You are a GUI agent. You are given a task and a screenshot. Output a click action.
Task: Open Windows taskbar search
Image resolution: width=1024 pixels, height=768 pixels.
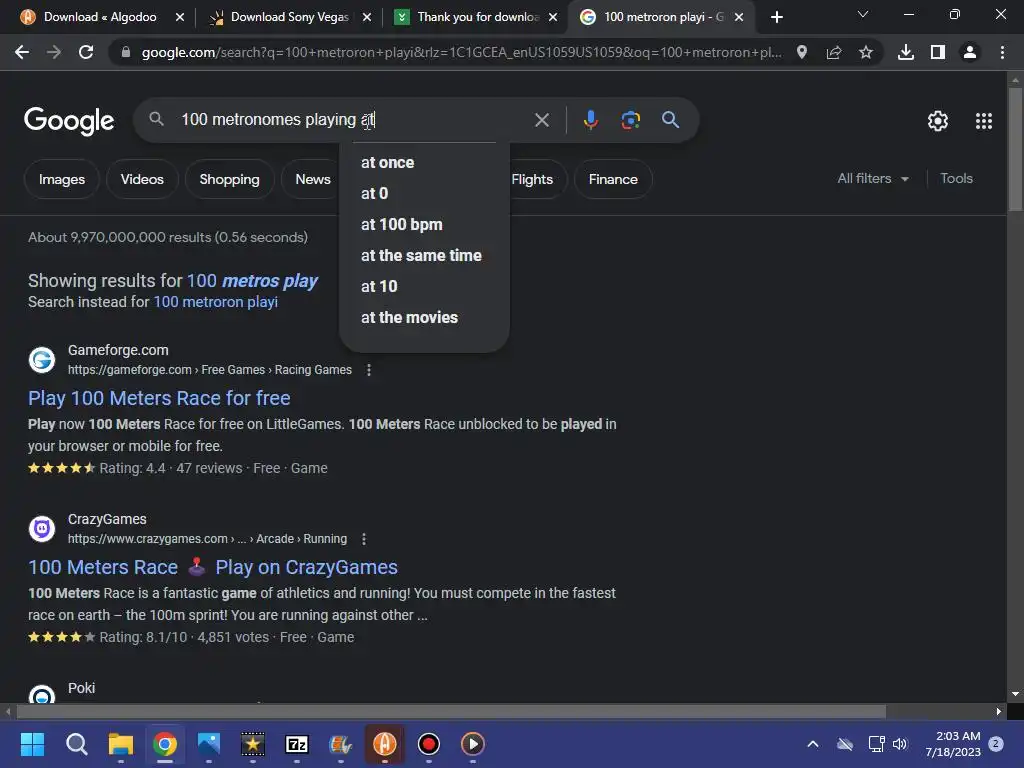[x=76, y=744]
